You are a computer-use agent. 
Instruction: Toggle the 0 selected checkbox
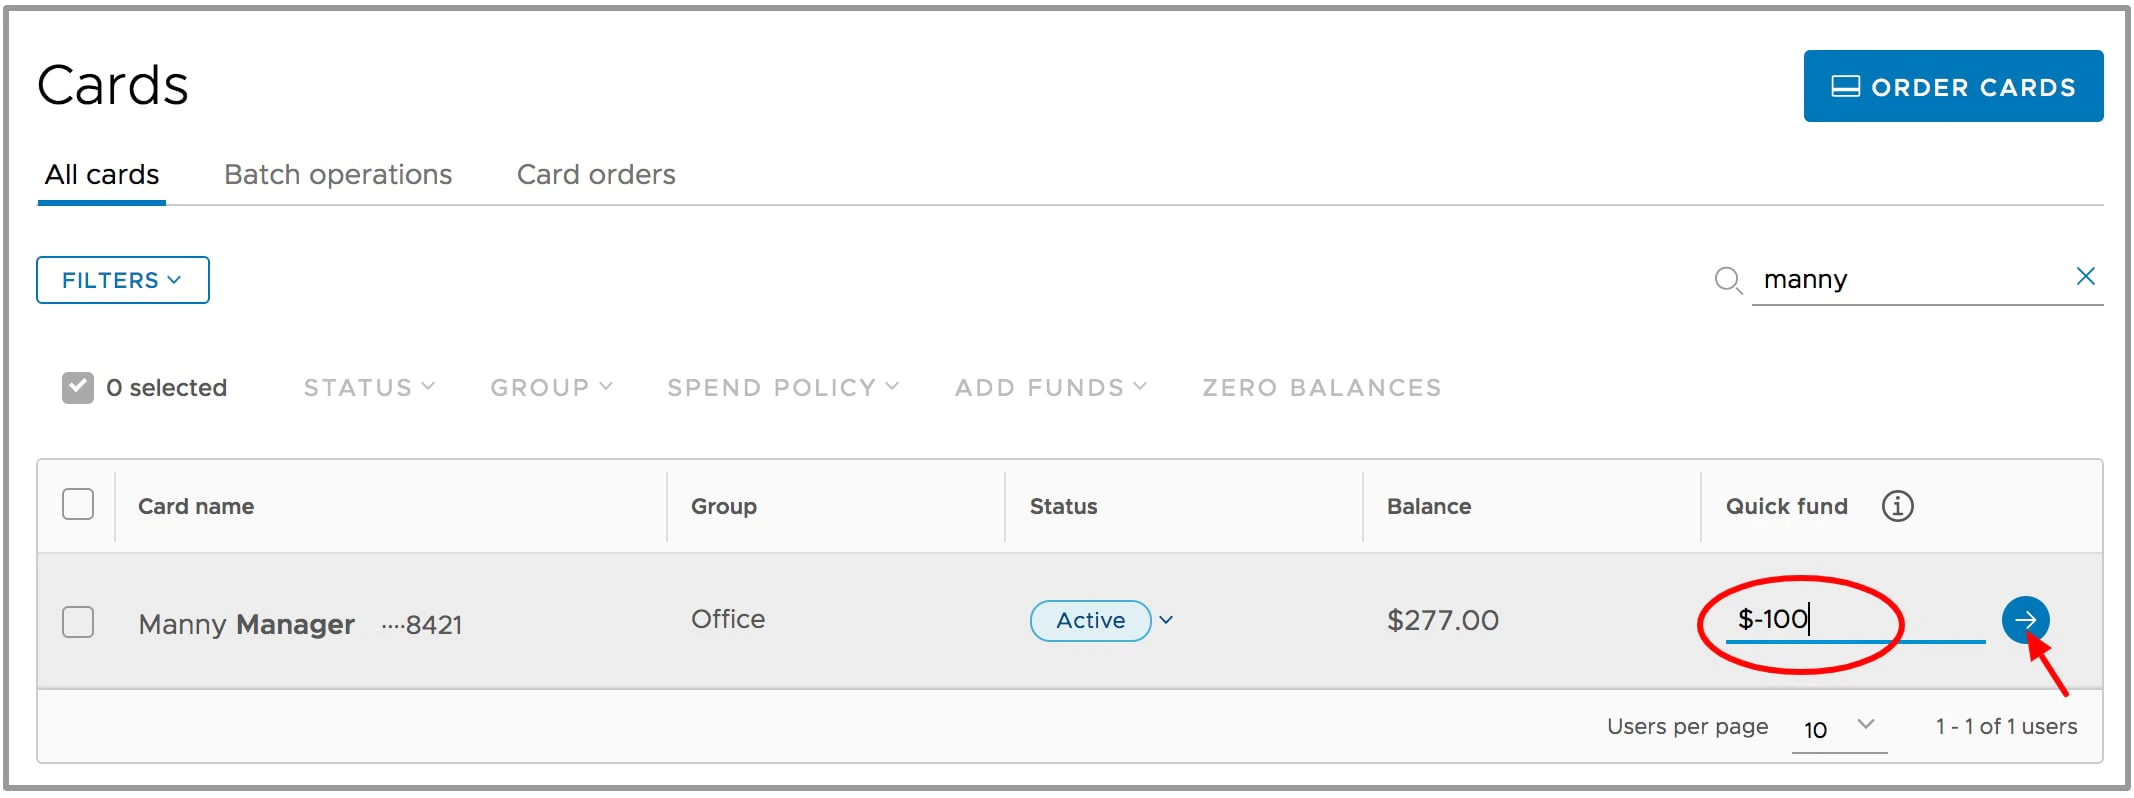78,387
